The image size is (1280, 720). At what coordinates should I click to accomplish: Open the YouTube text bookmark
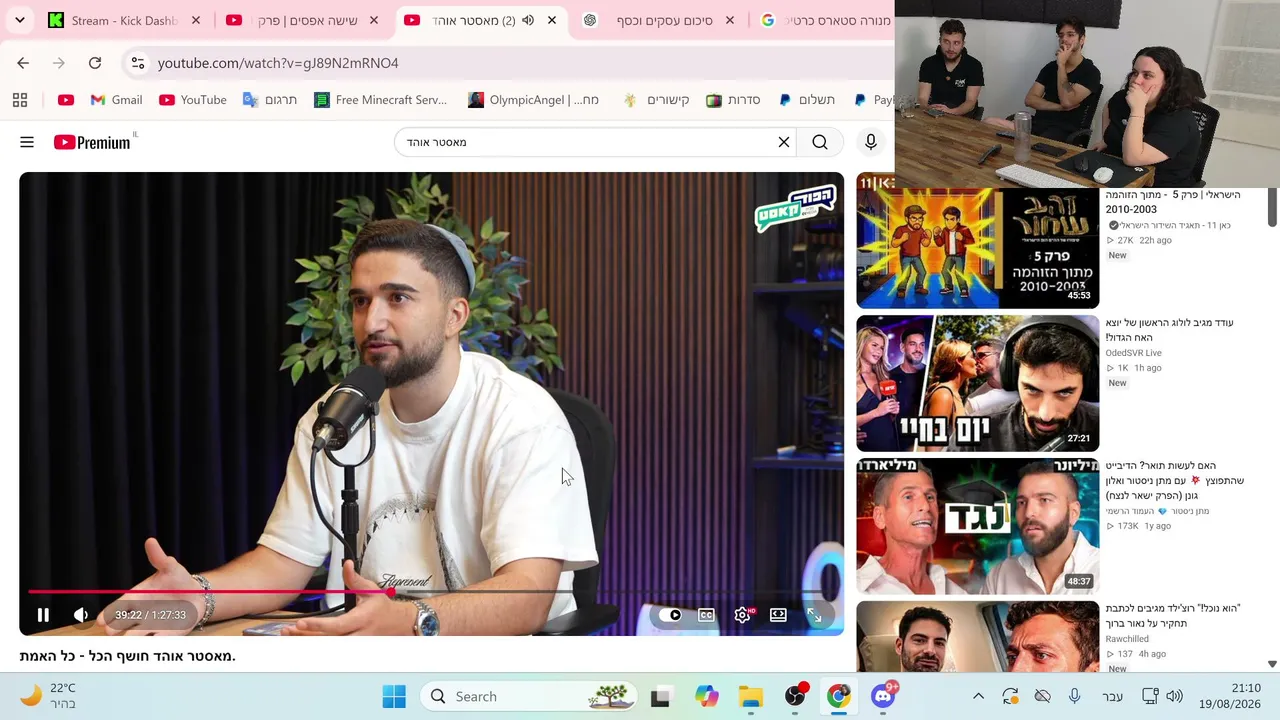(193, 100)
